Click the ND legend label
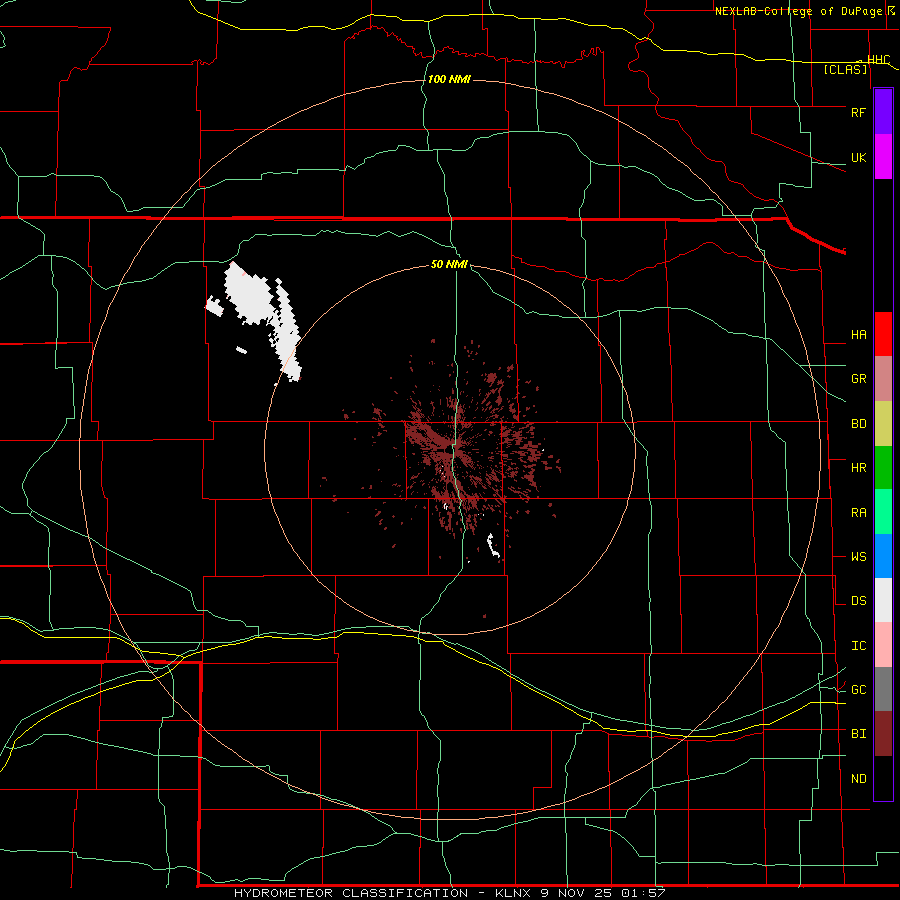This screenshot has height=900, width=900. tap(859, 779)
